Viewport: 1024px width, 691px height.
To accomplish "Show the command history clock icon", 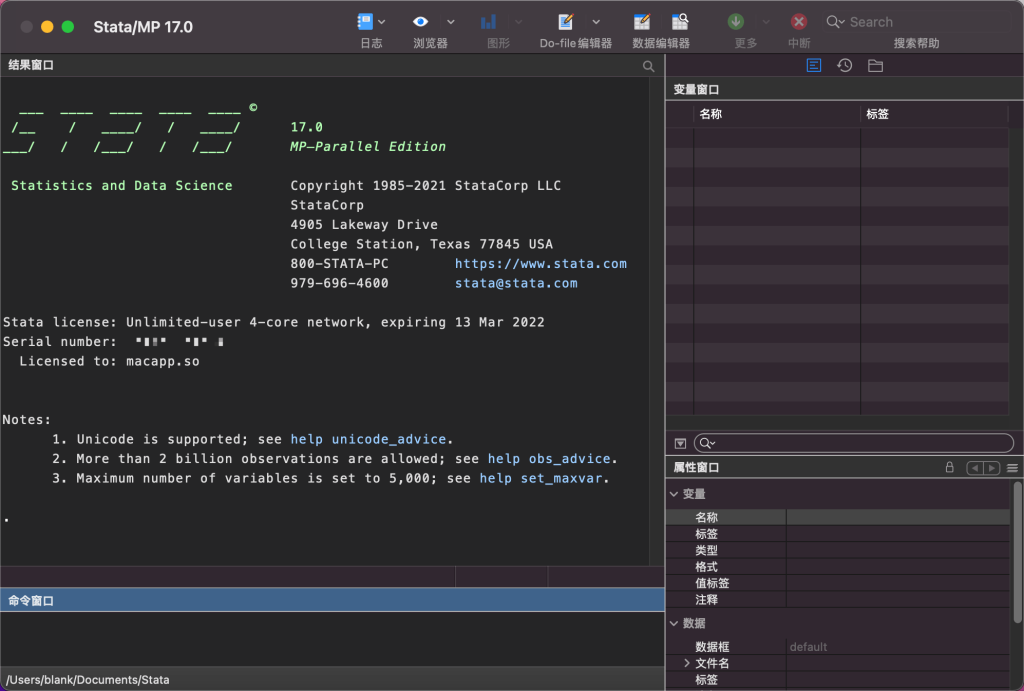I will tap(845, 66).
